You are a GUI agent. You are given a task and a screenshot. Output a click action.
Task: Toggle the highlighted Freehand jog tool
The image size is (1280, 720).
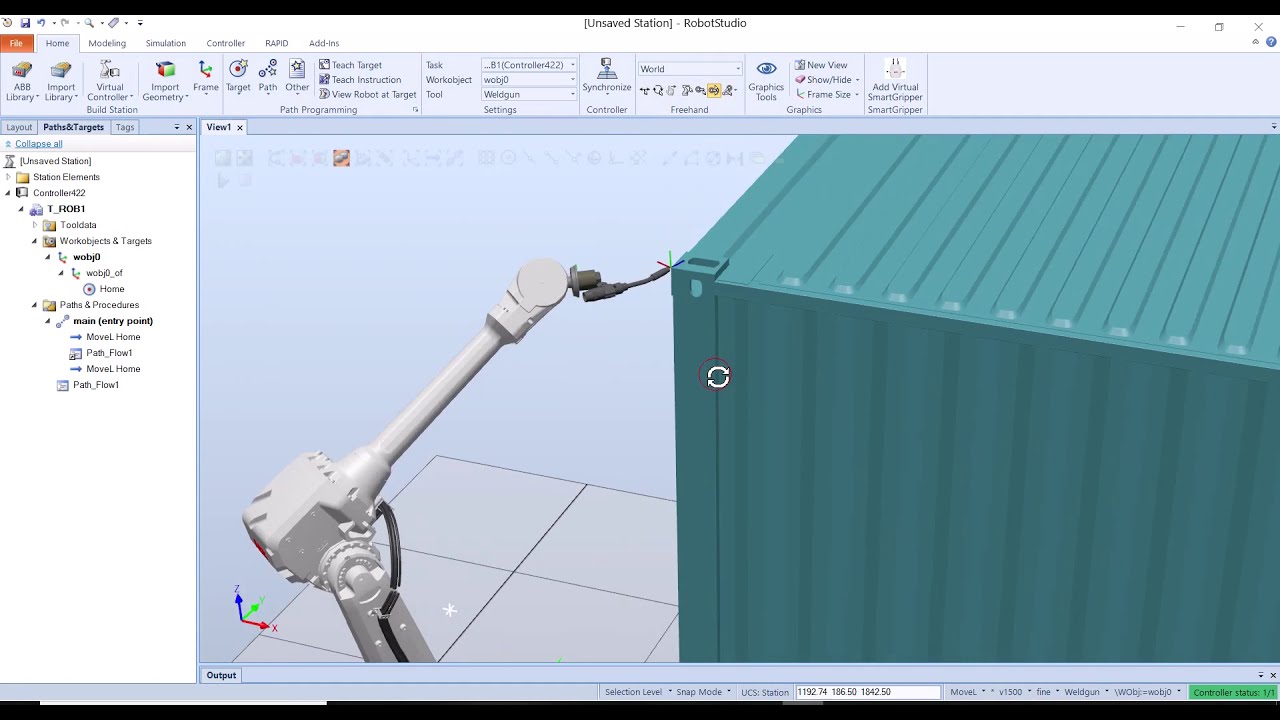tap(714, 90)
